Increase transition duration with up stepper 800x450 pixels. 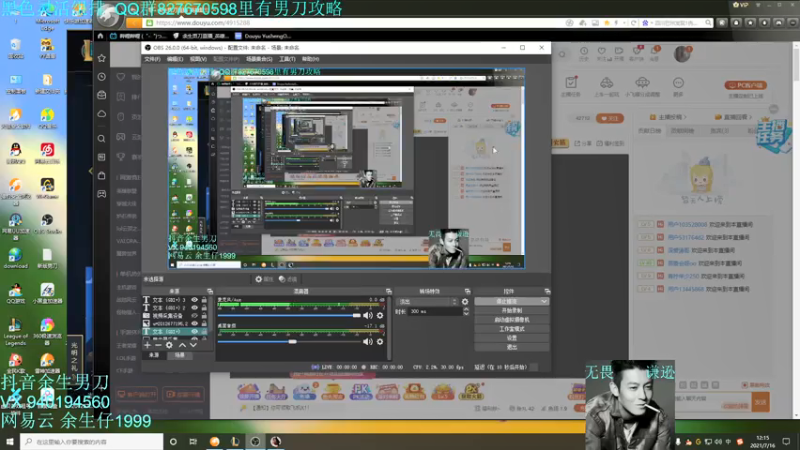466,309
